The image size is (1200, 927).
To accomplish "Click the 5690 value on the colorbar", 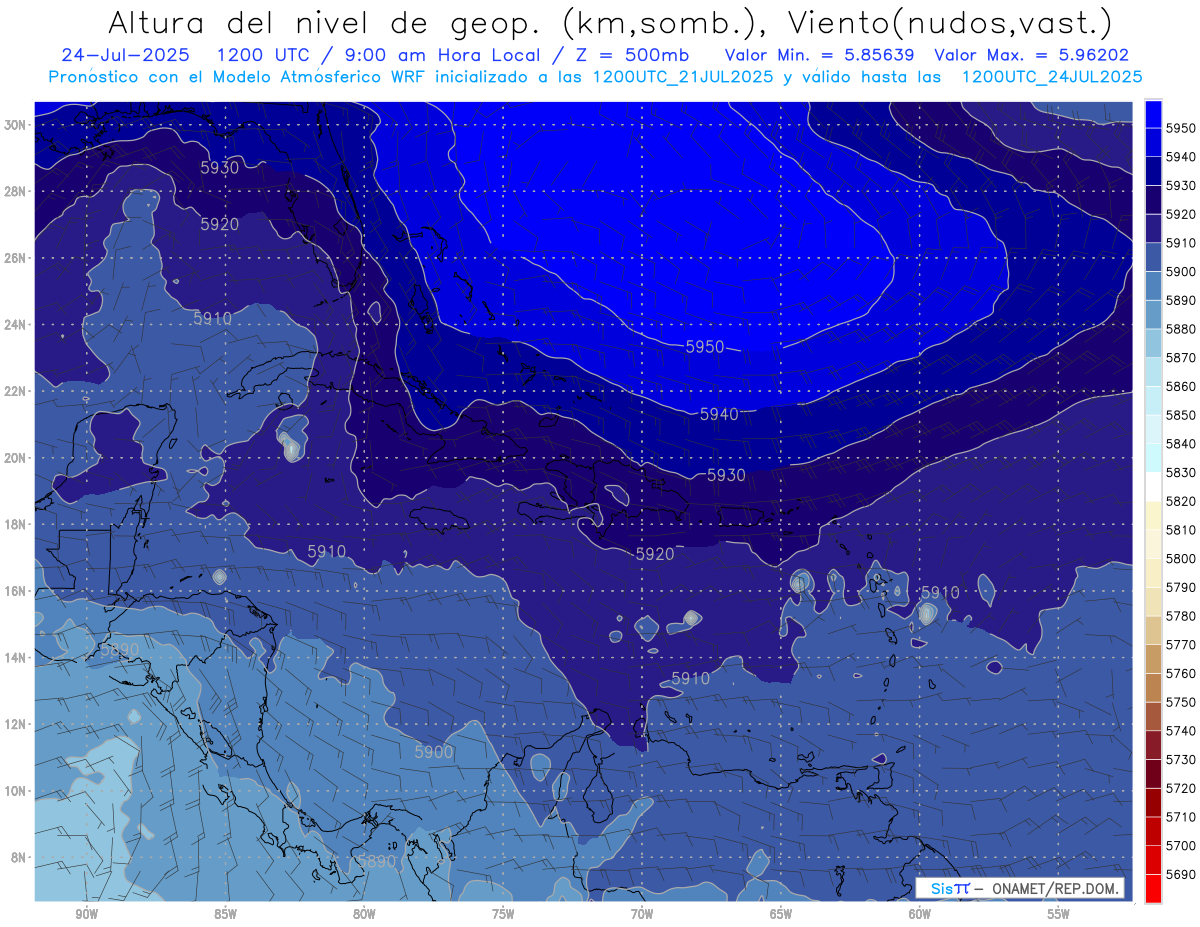I will point(1181,875).
